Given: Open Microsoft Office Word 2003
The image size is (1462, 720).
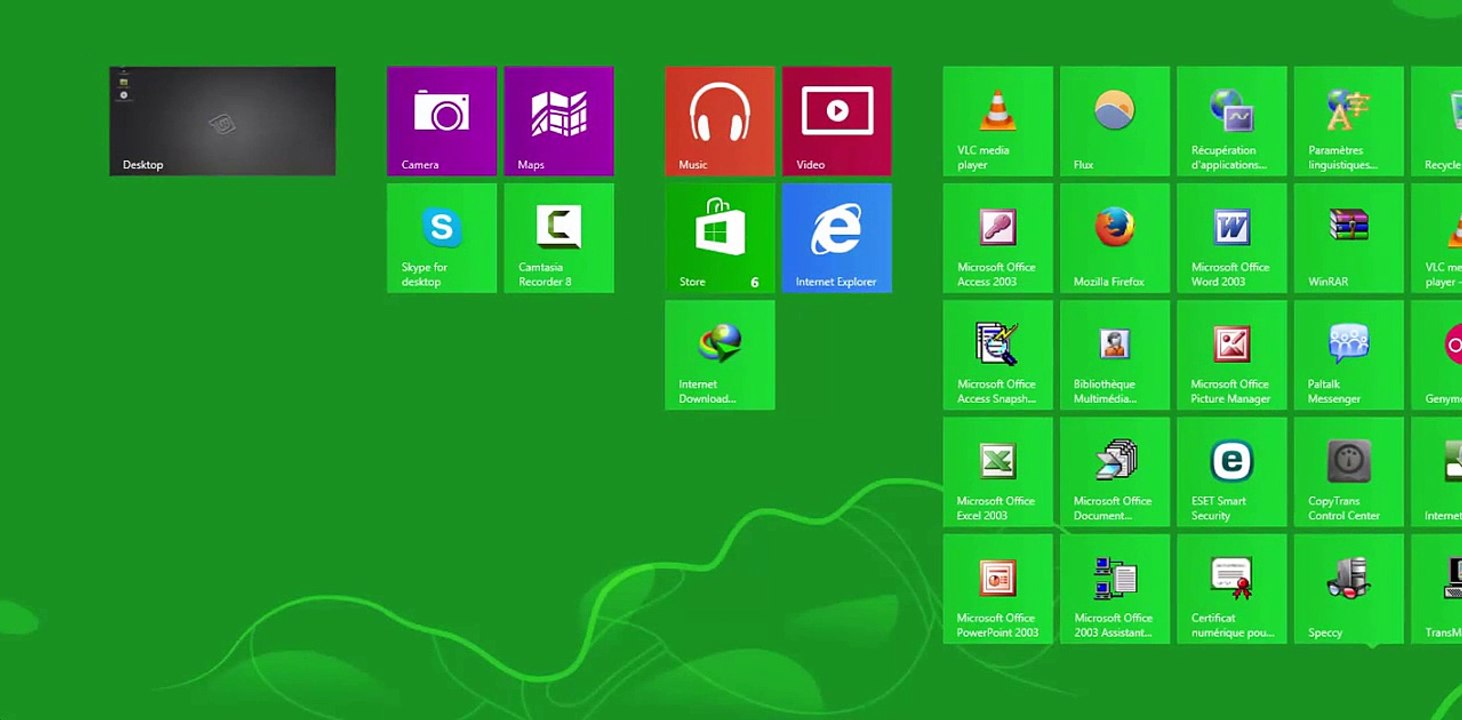Looking at the screenshot, I should 1232,238.
